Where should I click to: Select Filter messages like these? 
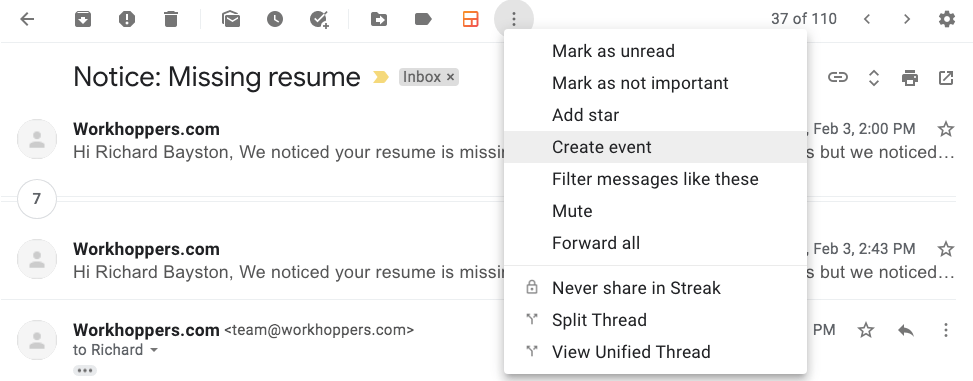655,179
